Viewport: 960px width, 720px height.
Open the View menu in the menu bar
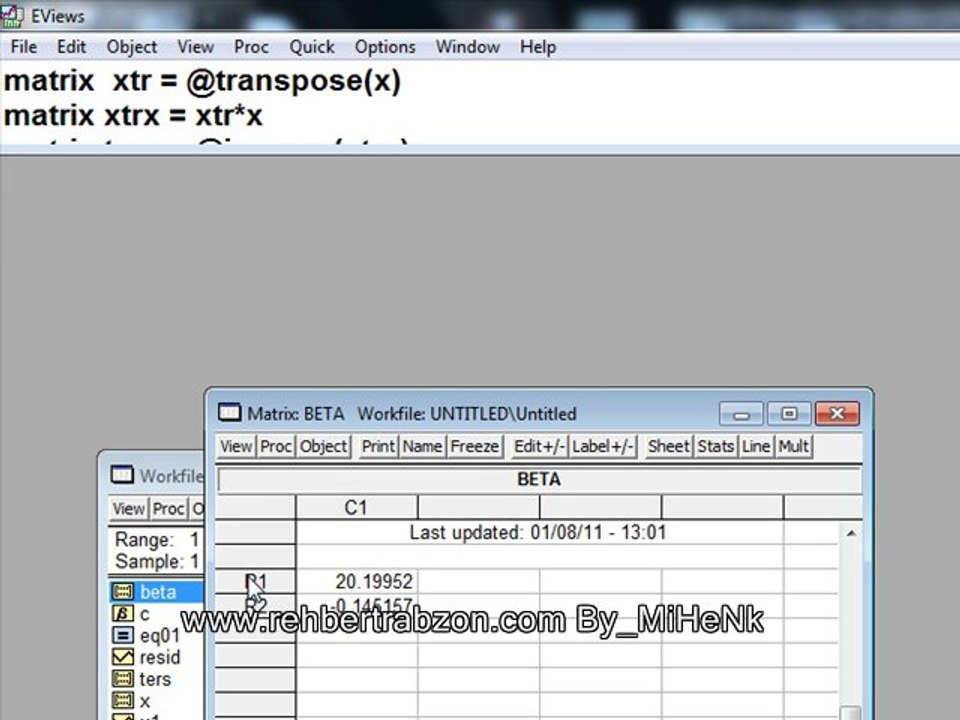click(195, 47)
